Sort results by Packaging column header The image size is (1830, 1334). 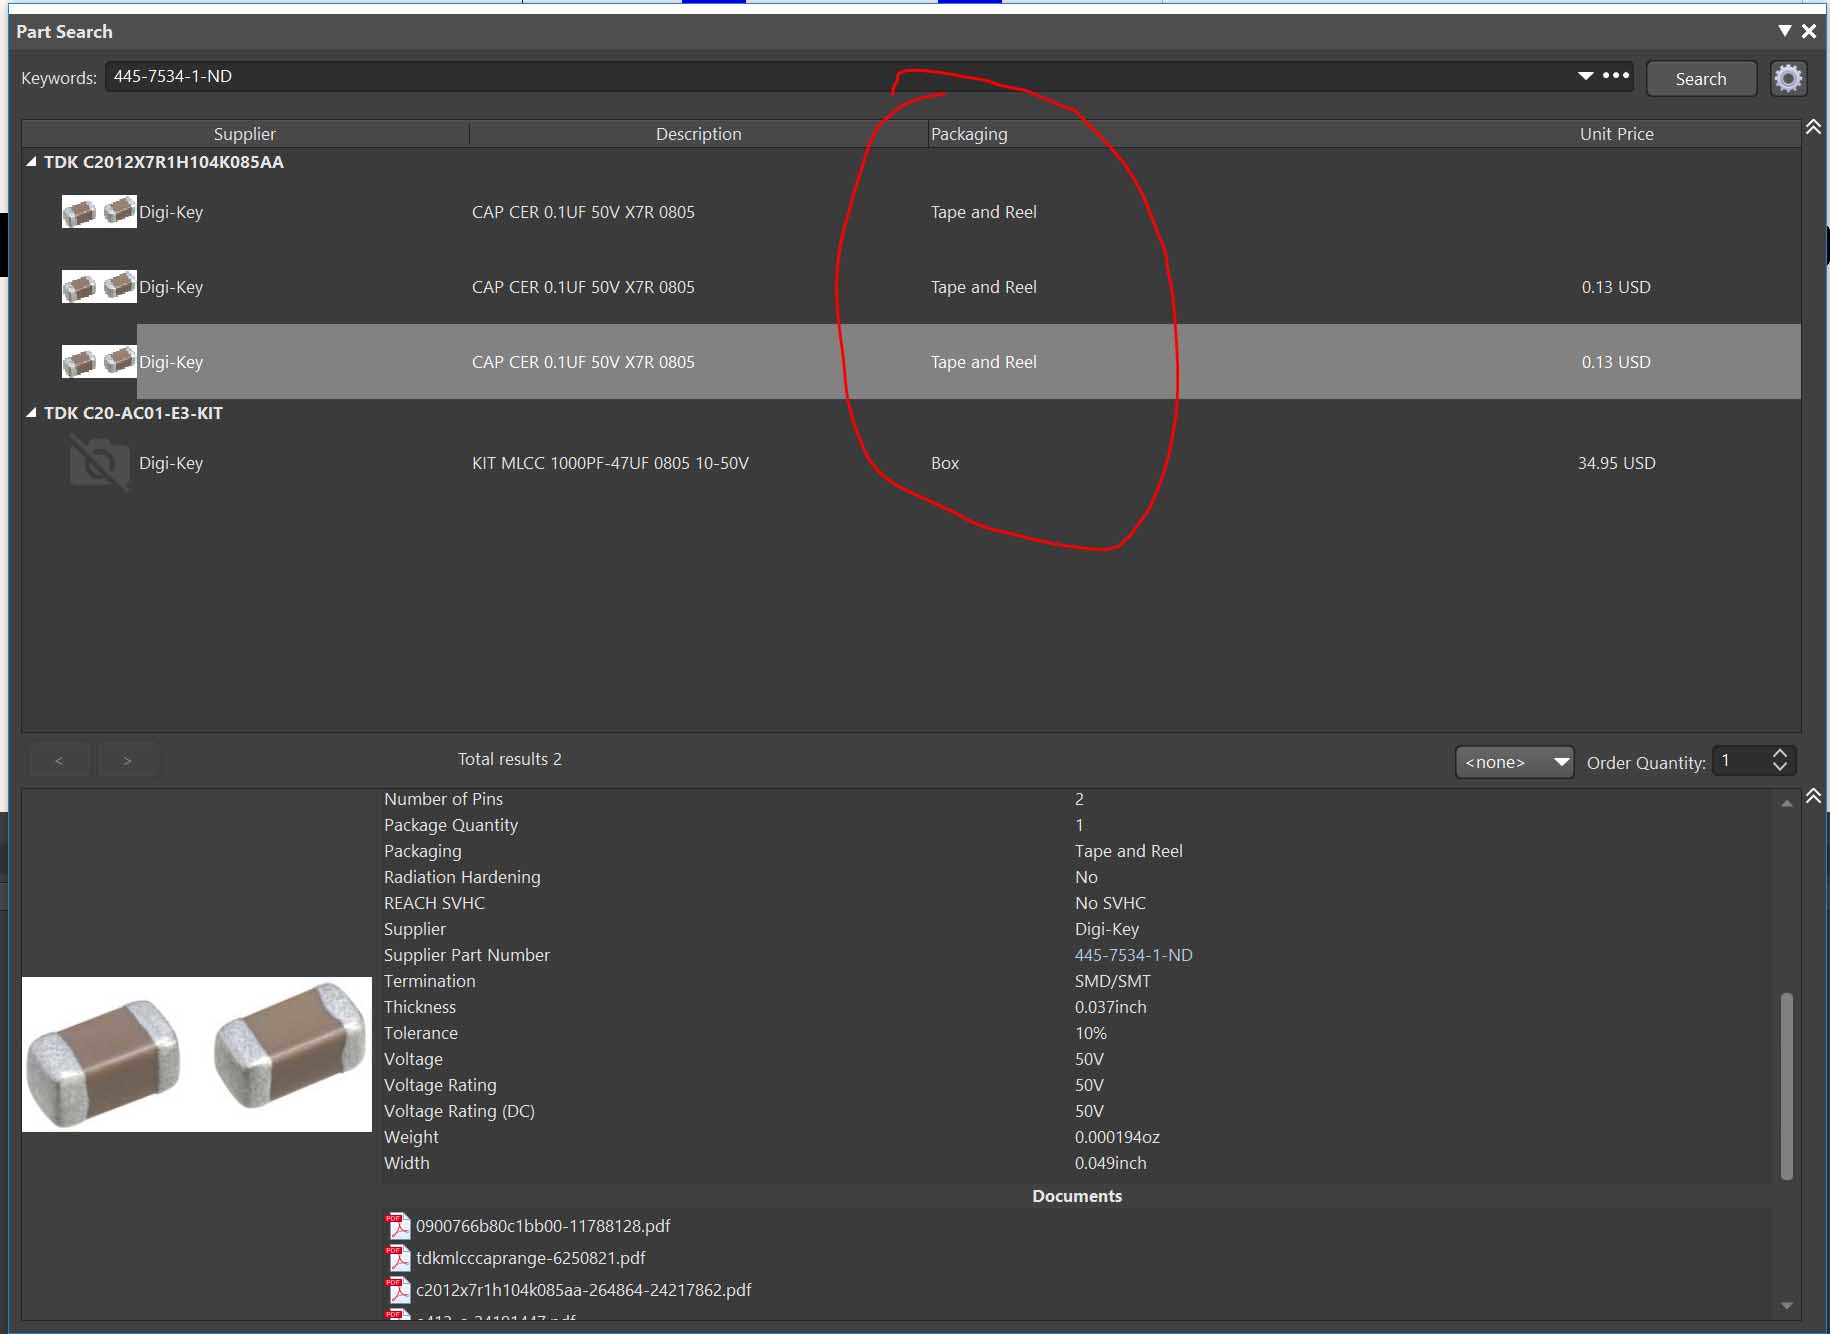(x=969, y=134)
